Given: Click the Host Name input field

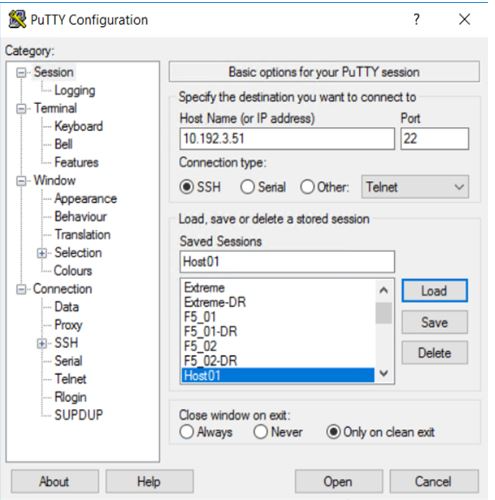Looking at the screenshot, I should pos(287,139).
